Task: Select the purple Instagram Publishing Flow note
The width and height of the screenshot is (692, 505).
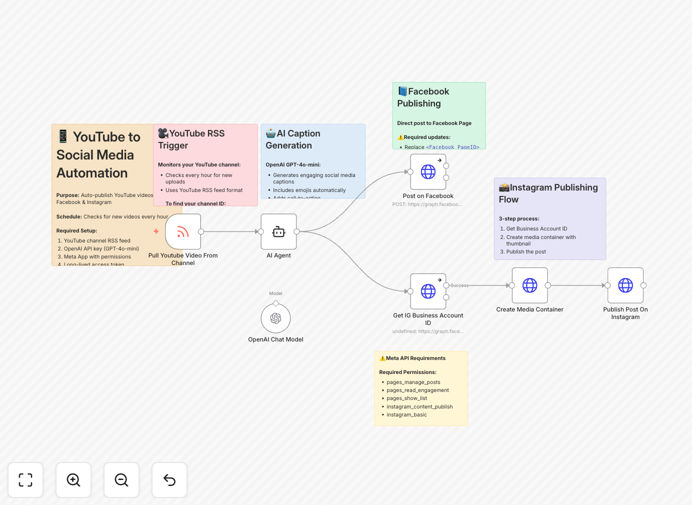Action: 550,219
